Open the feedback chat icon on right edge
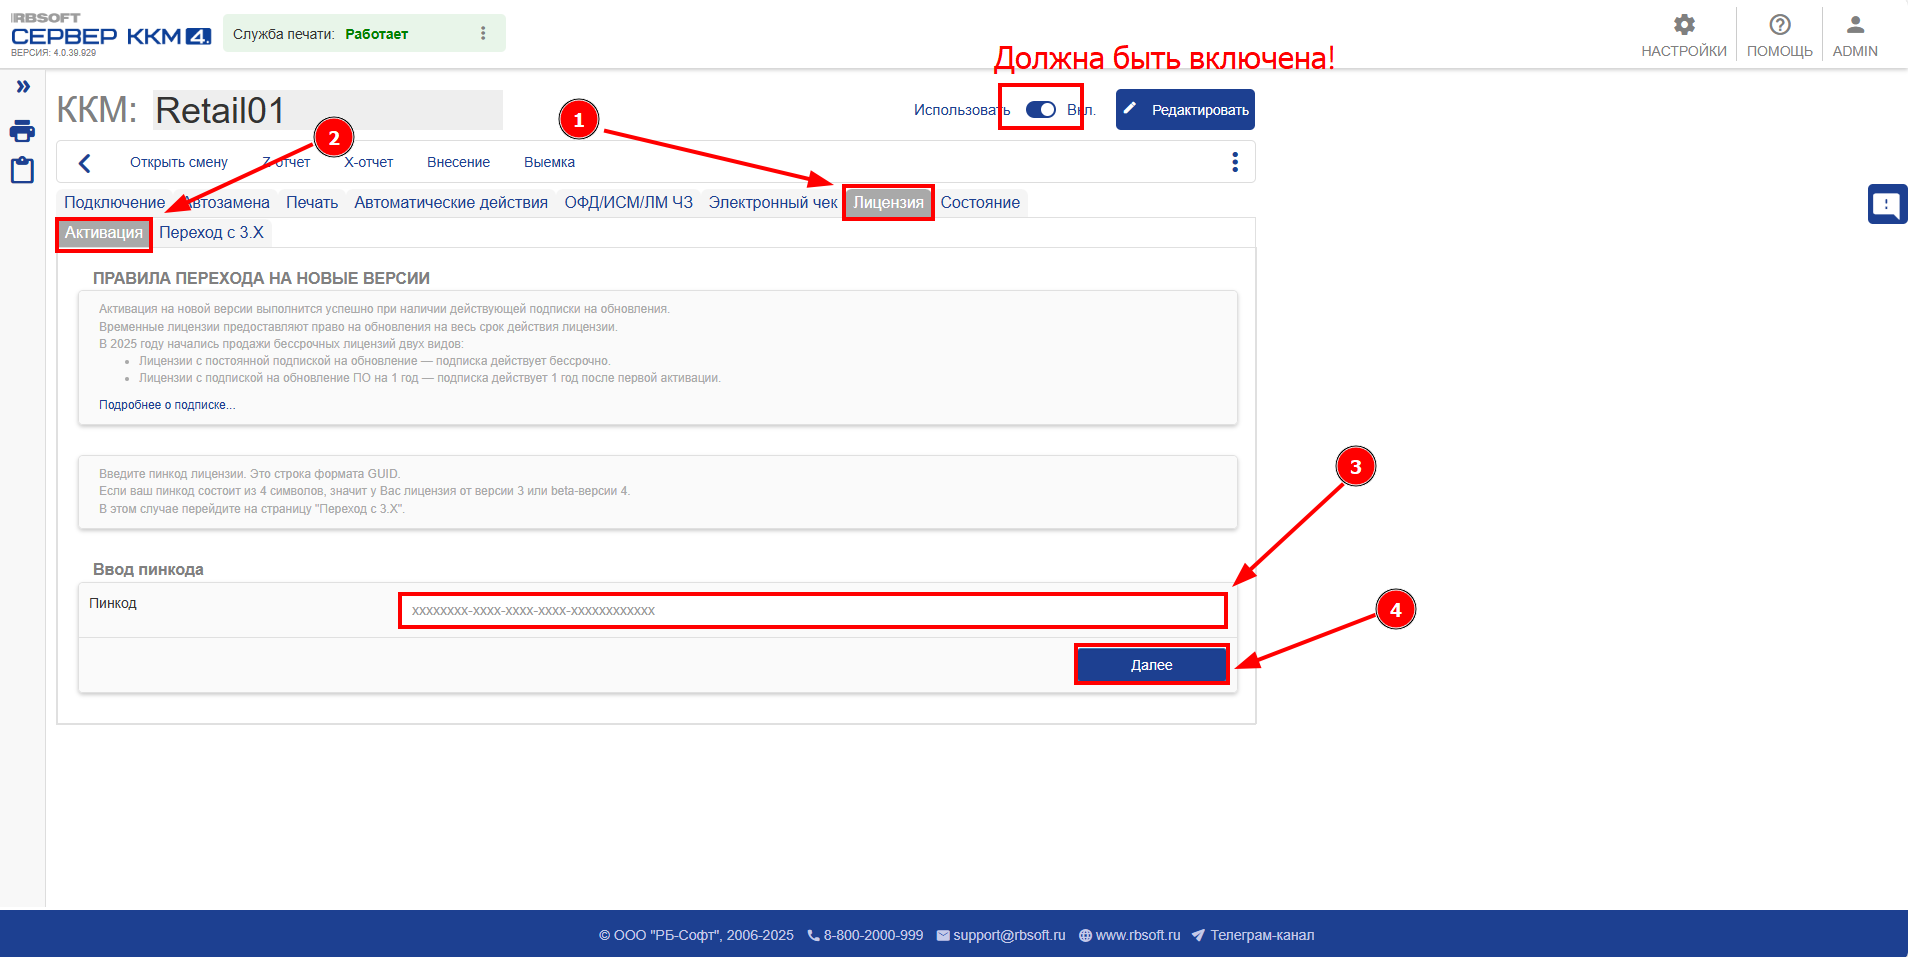 [1886, 204]
